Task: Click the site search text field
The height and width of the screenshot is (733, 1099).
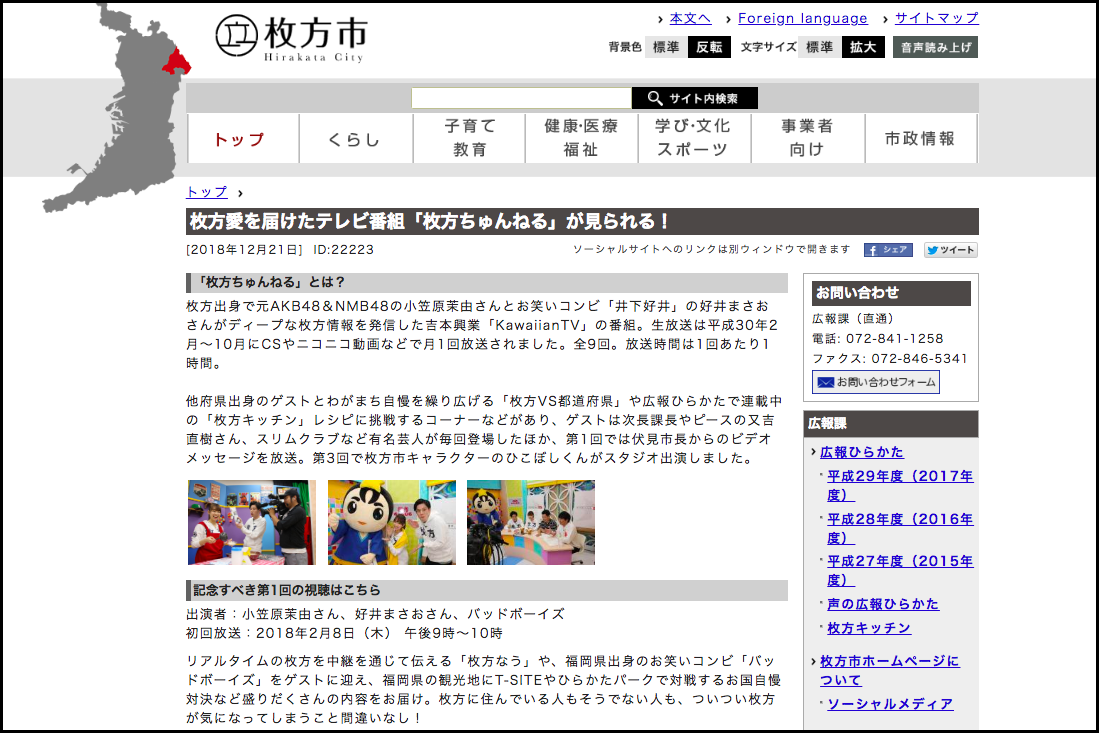Action: (x=521, y=98)
